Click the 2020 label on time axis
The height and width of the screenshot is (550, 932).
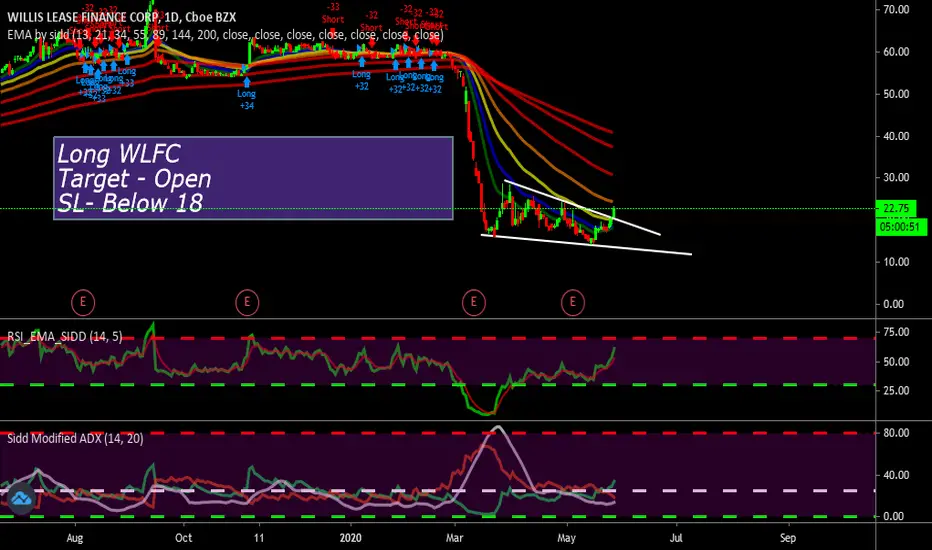tap(351, 538)
